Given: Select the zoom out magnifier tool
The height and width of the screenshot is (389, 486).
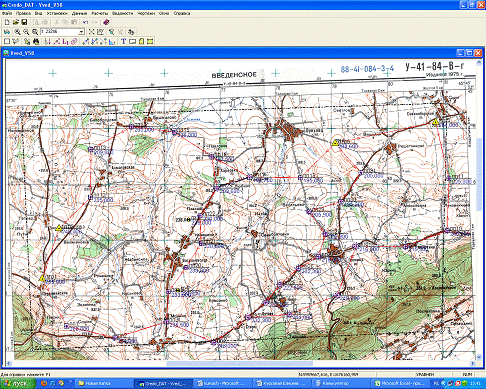Looking at the screenshot, I should 26,32.
